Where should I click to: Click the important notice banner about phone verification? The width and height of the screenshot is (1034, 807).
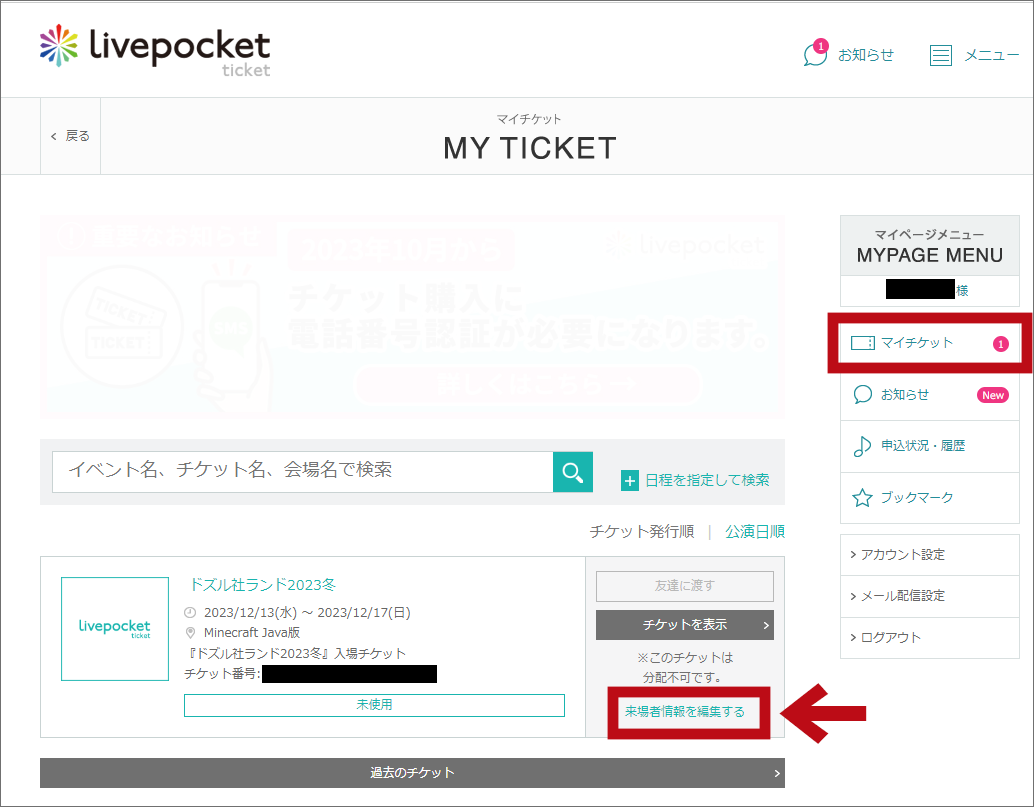[412, 317]
